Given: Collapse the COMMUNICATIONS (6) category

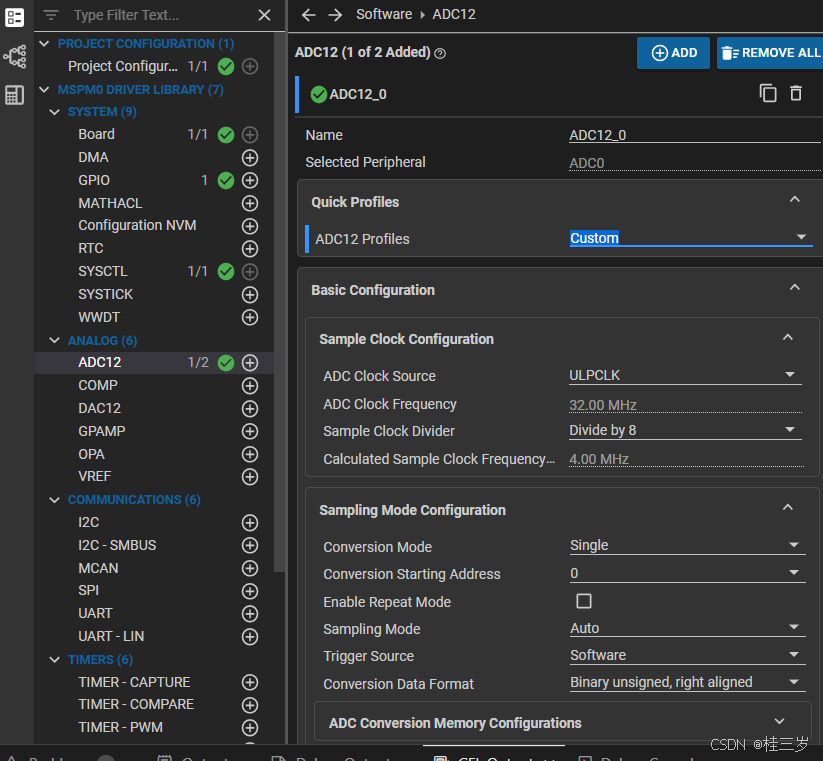Looking at the screenshot, I should pos(55,500).
